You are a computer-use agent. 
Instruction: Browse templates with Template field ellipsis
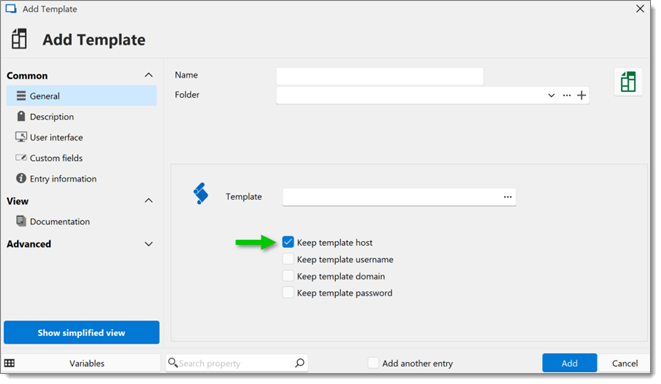tap(508, 197)
